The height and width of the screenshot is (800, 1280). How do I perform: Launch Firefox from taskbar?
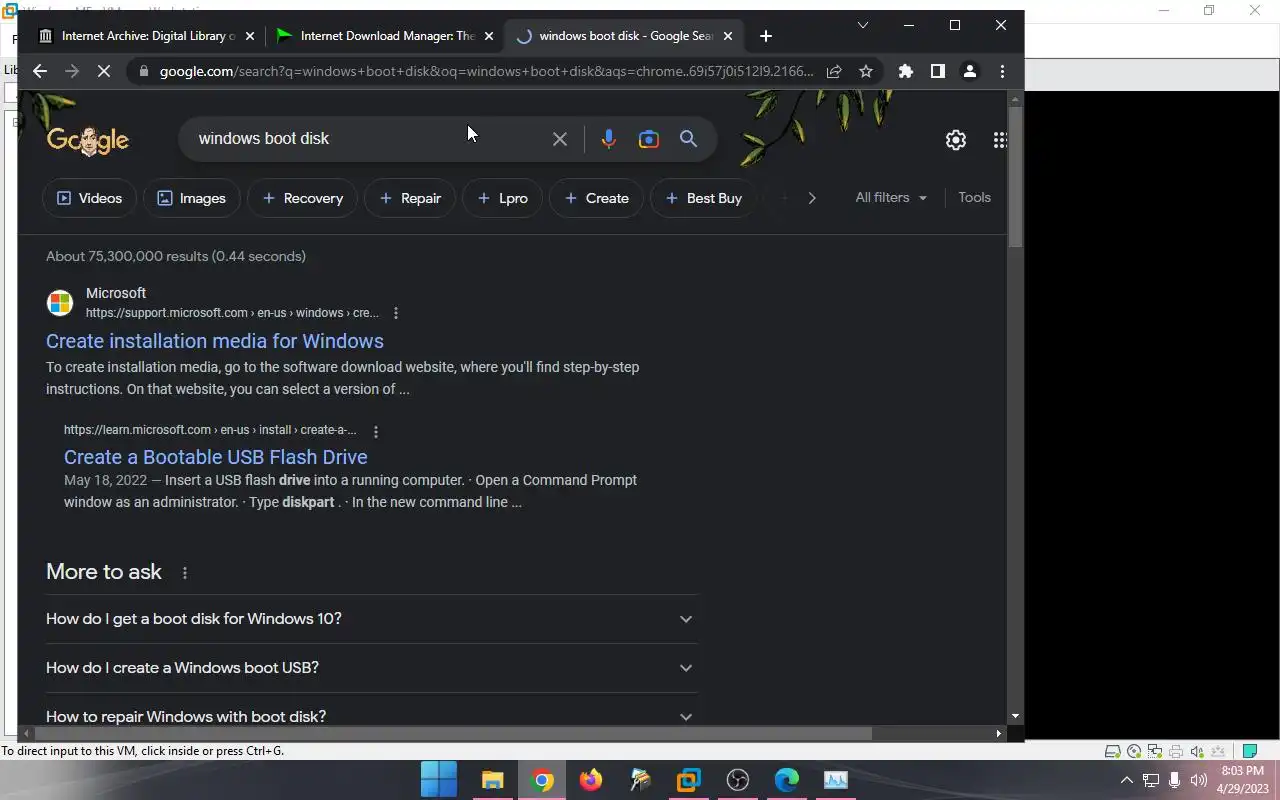[591, 780]
